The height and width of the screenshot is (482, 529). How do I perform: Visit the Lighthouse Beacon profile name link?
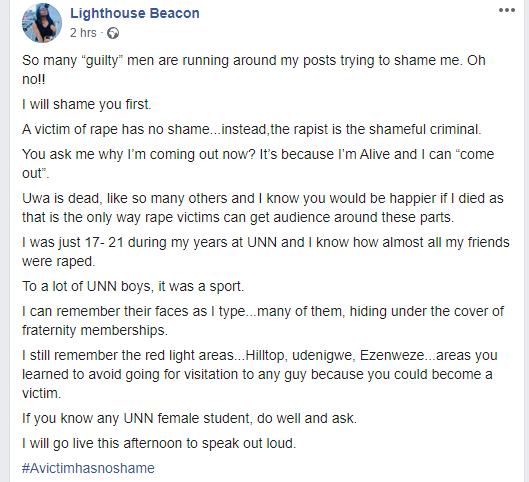(x=135, y=13)
